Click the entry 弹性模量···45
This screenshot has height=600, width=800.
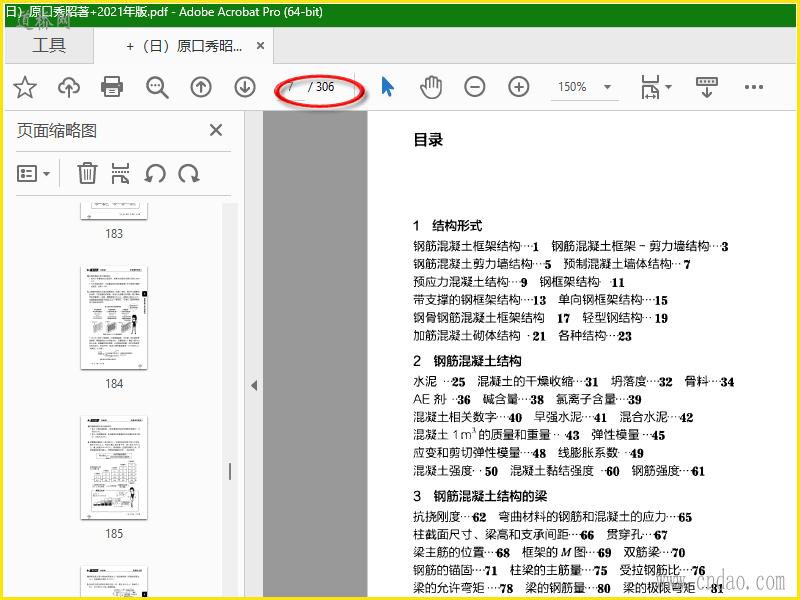628,435
